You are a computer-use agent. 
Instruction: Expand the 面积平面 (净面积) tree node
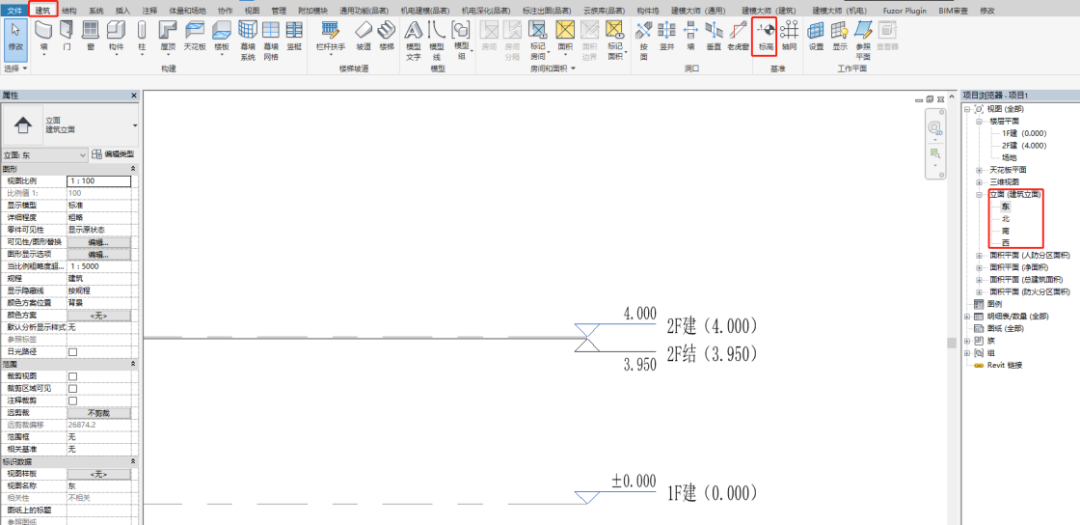979,267
